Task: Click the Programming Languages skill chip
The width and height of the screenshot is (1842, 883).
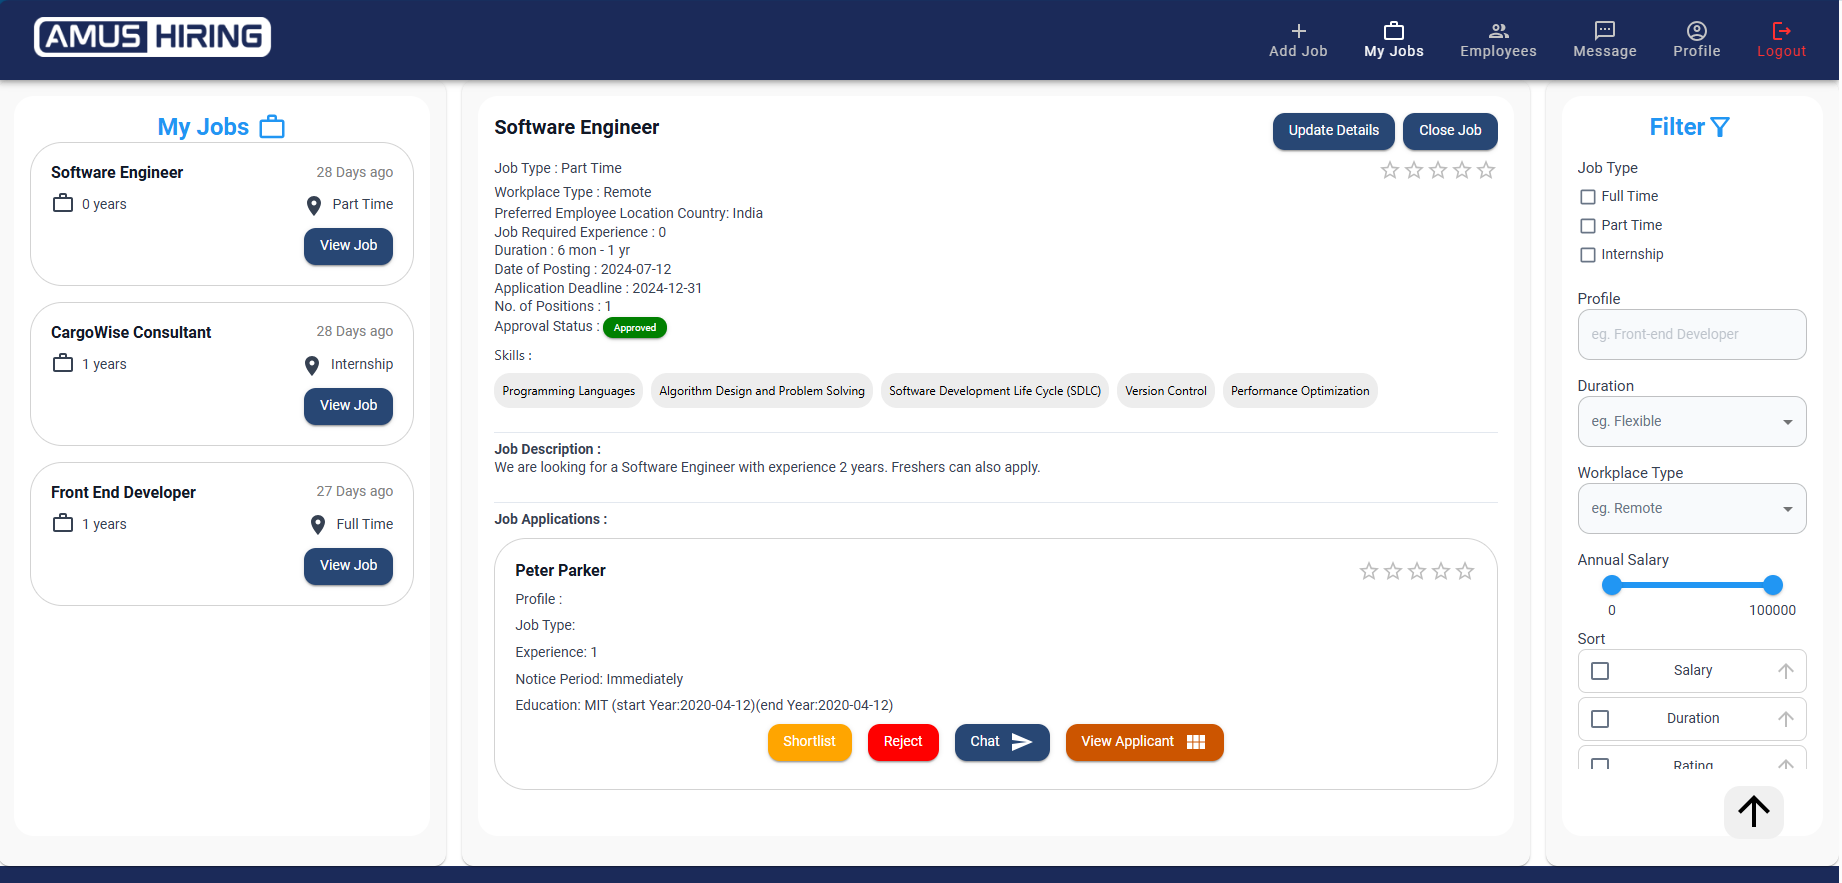Action: click(x=570, y=391)
